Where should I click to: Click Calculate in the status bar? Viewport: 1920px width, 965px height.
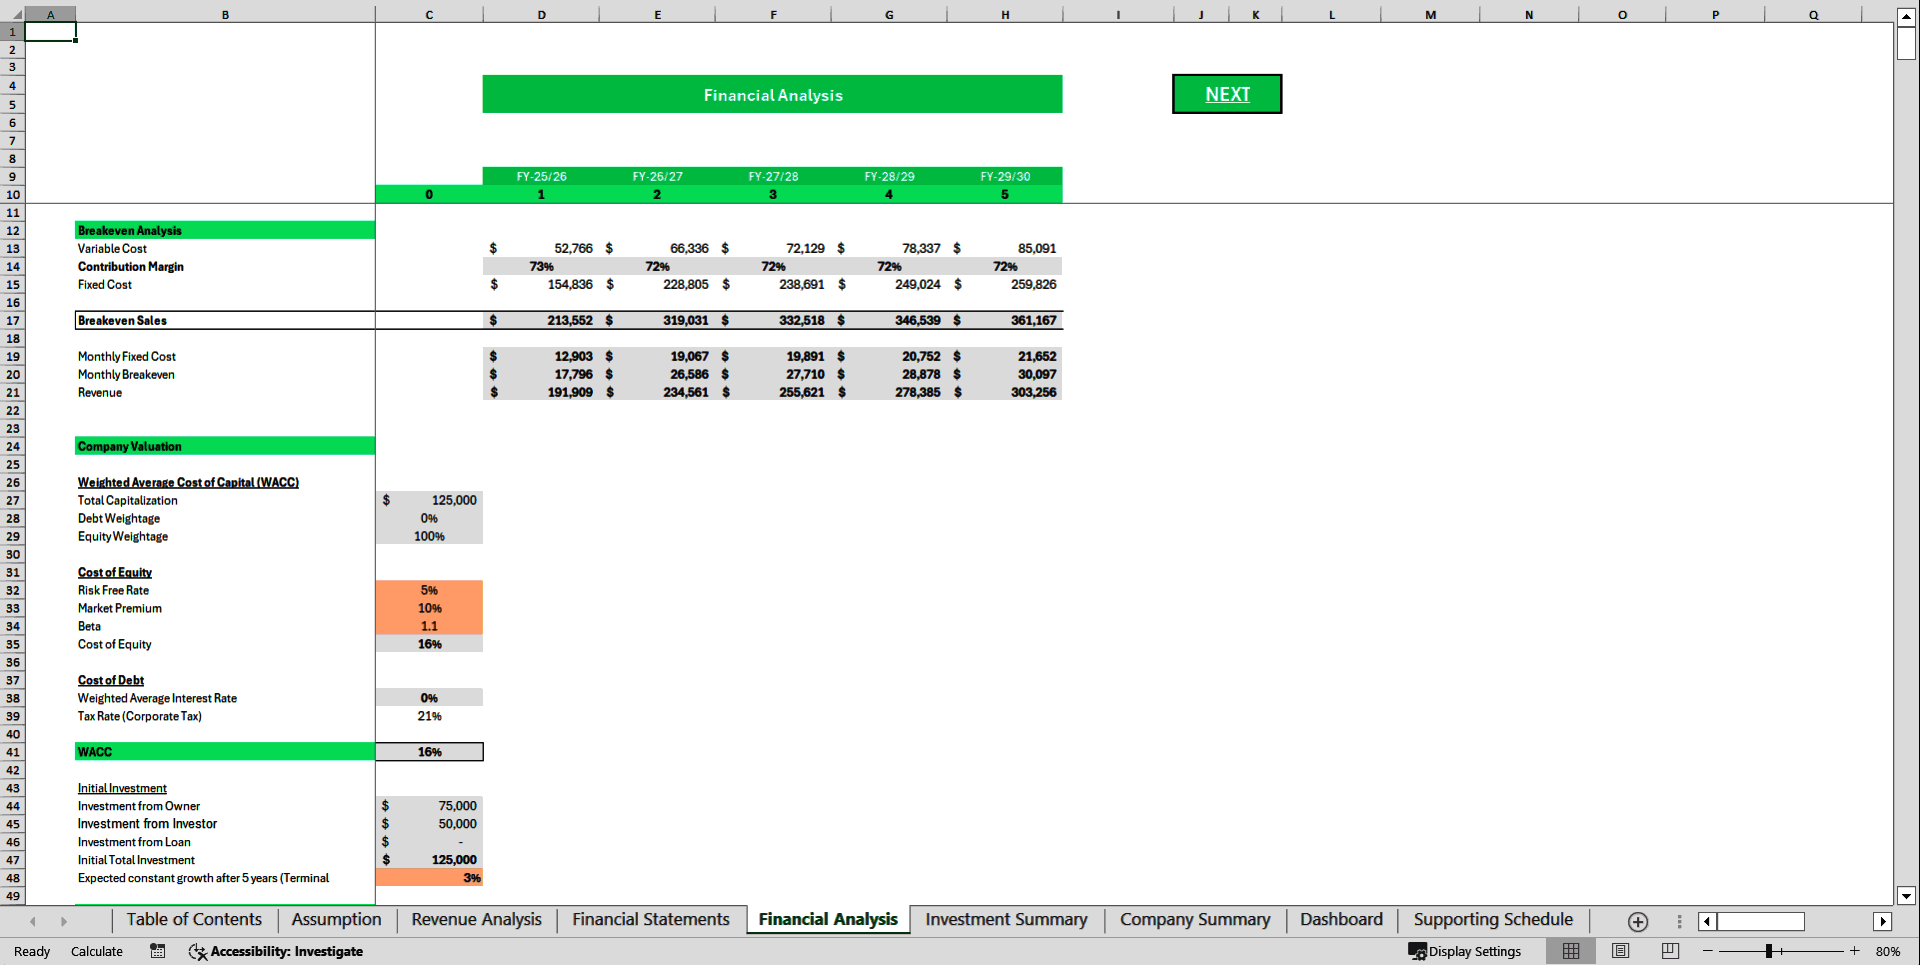[97, 951]
